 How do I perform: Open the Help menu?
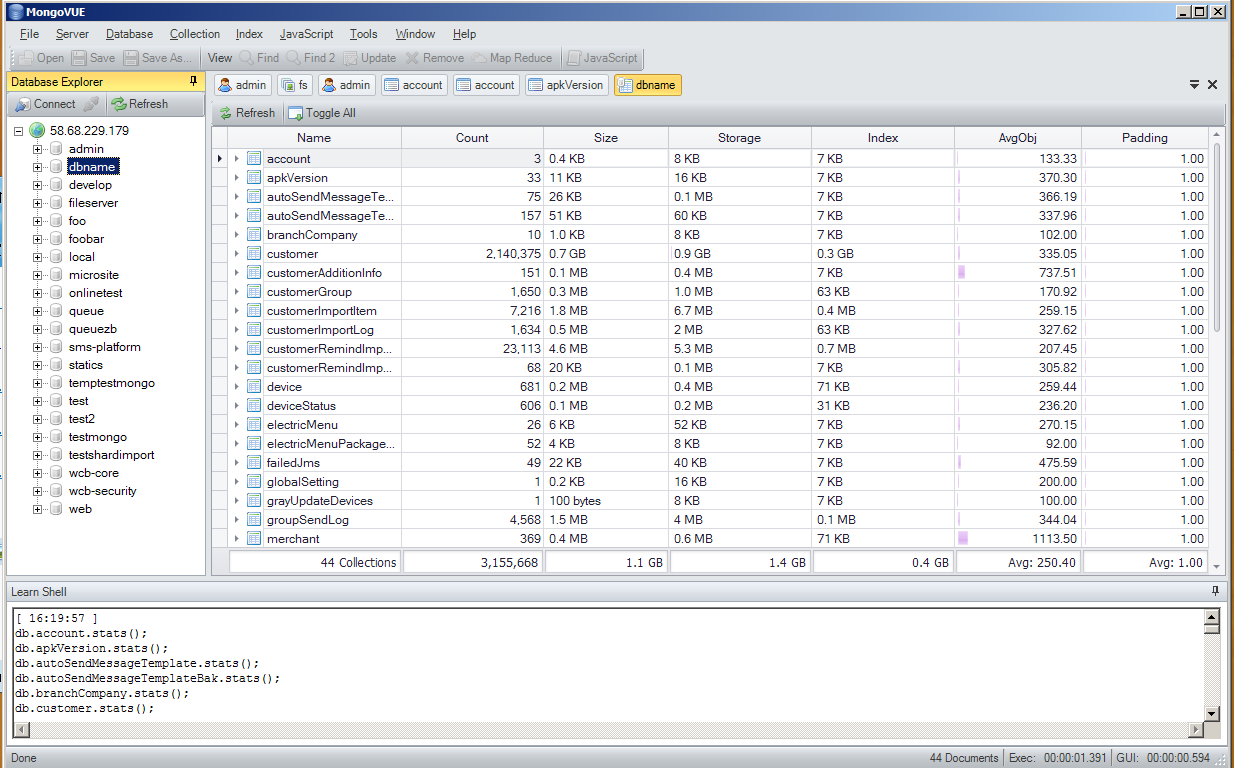[x=464, y=34]
